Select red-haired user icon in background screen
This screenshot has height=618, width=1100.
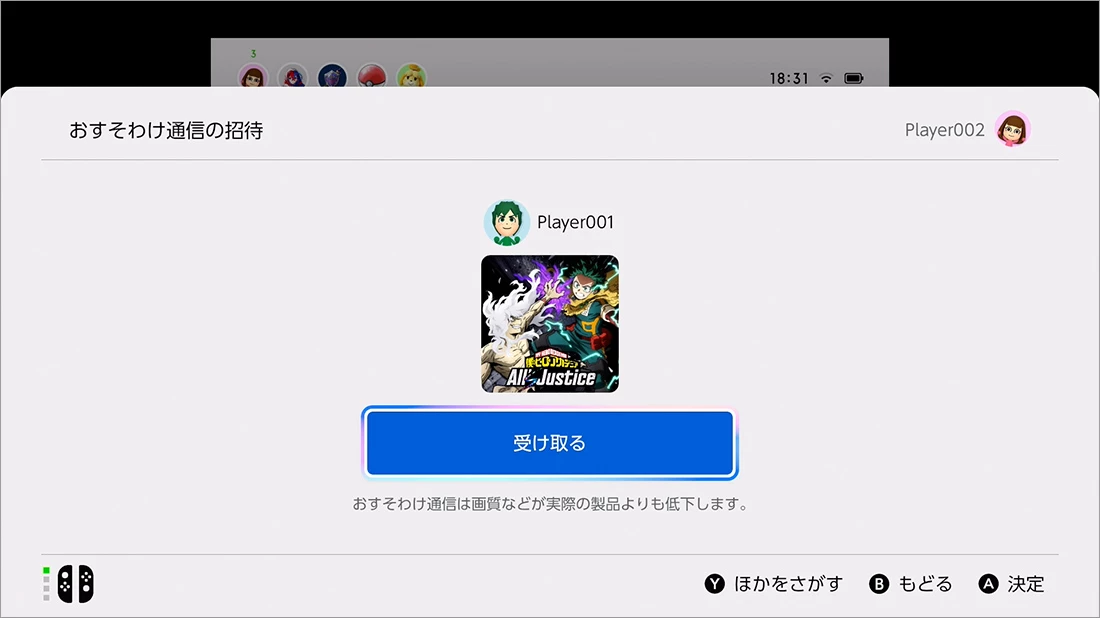click(293, 76)
